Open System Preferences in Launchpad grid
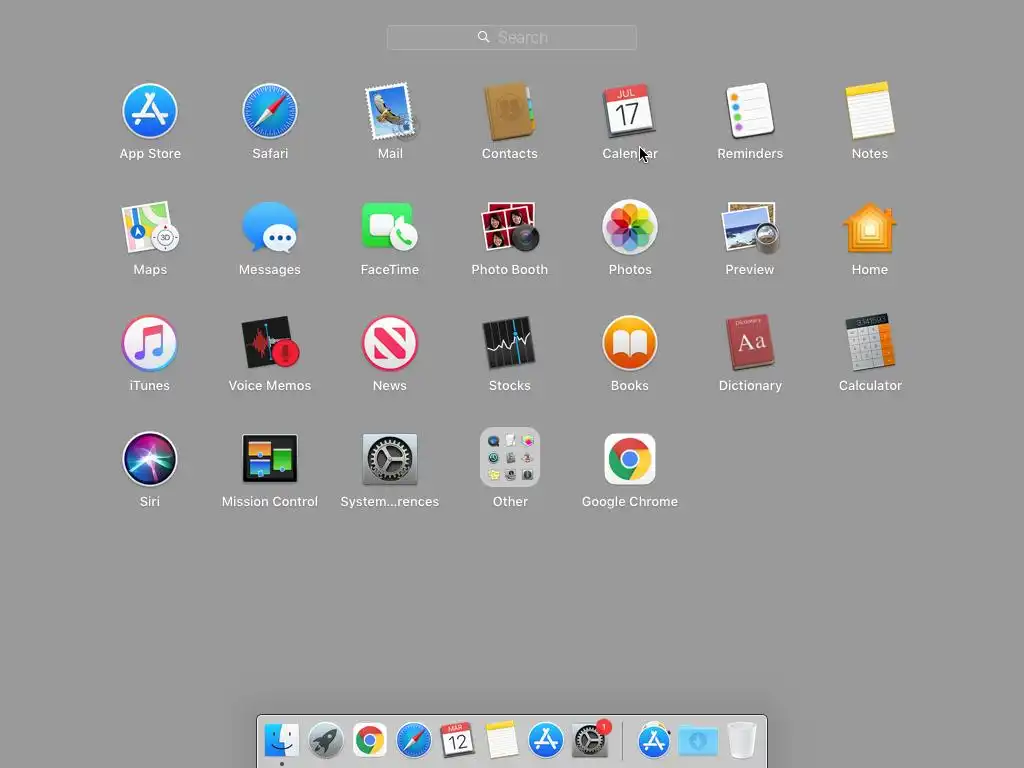This screenshot has height=768, width=1024. coord(390,459)
